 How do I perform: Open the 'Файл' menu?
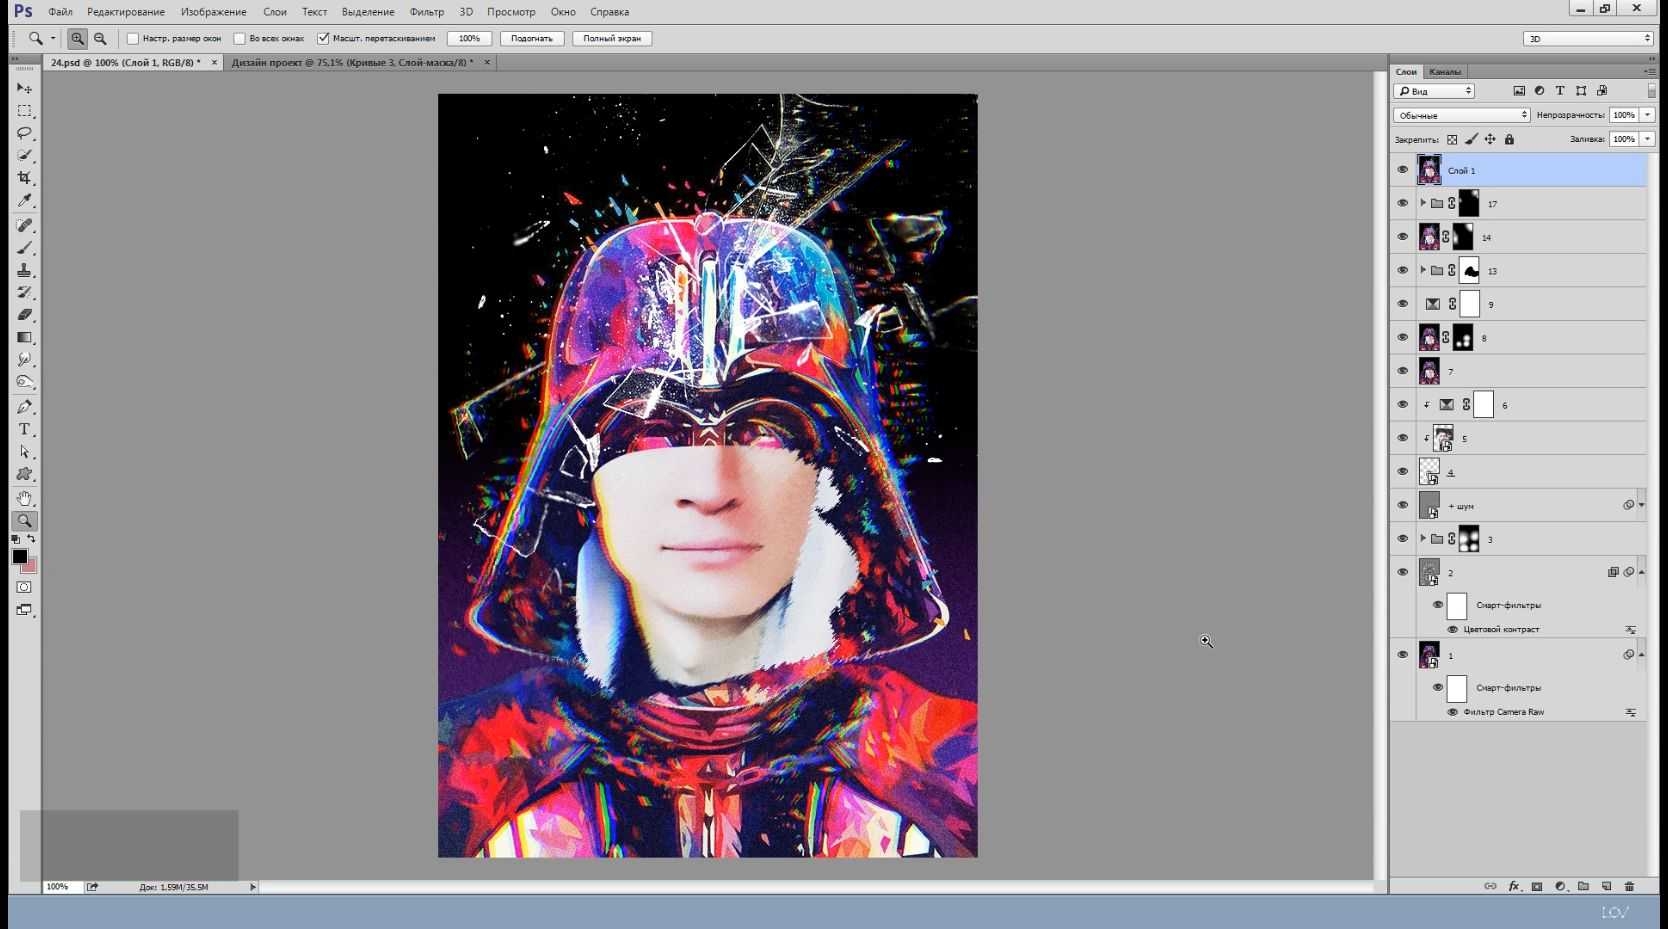60,12
